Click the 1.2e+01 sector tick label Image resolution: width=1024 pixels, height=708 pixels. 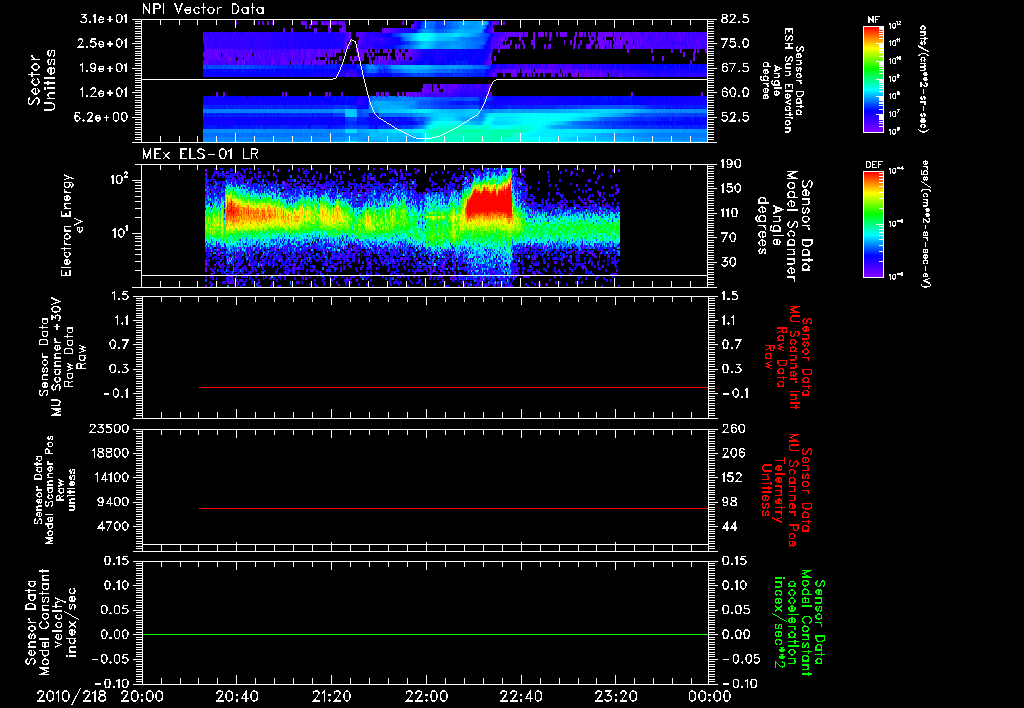[x=104, y=93]
